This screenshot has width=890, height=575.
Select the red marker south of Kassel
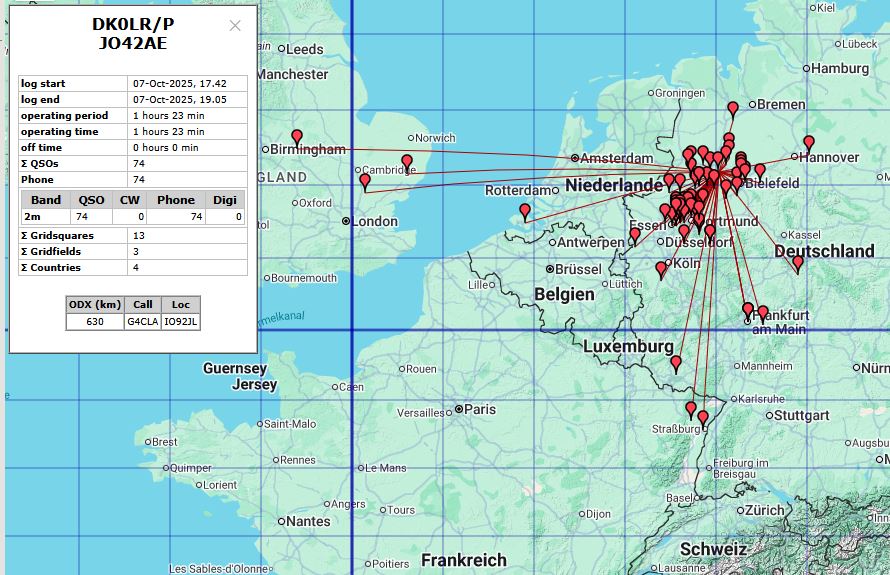797,263
